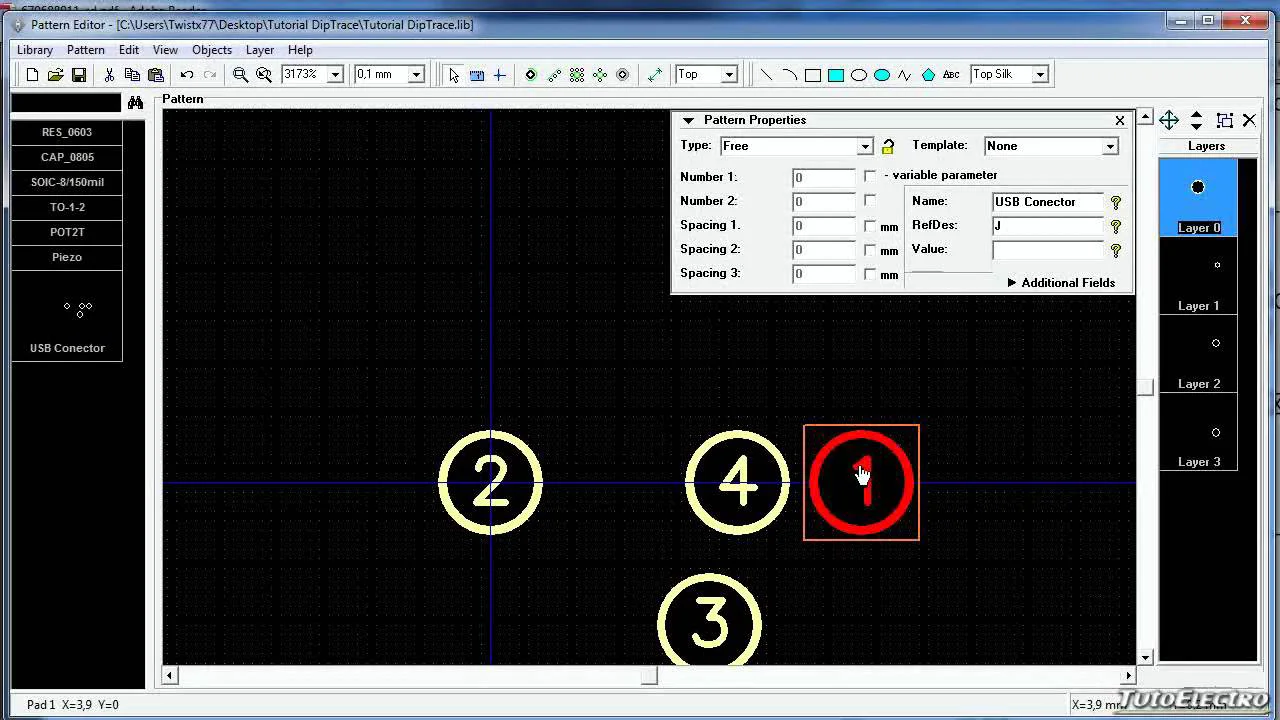
Task: Click the Undo arrow icon
Action: click(x=186, y=75)
